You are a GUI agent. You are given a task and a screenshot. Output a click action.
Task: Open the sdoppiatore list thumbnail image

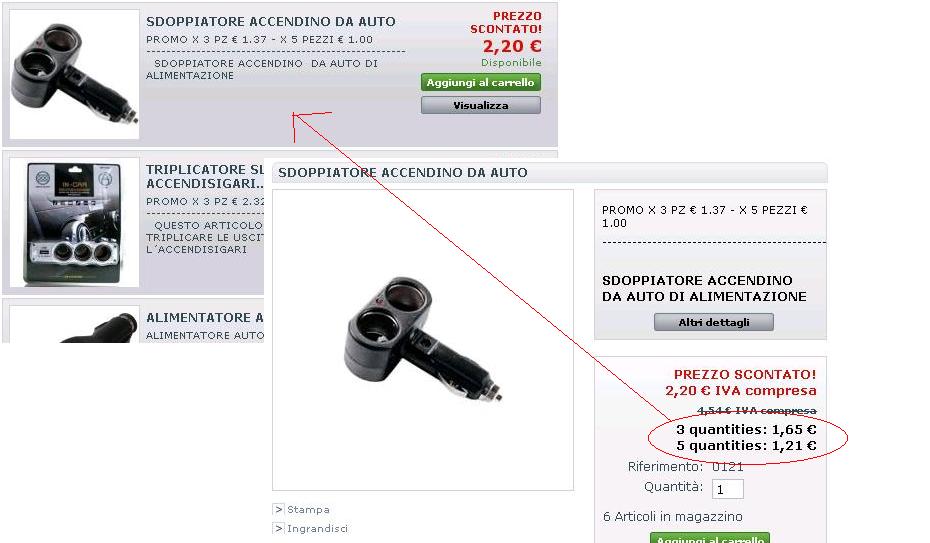coord(74,74)
